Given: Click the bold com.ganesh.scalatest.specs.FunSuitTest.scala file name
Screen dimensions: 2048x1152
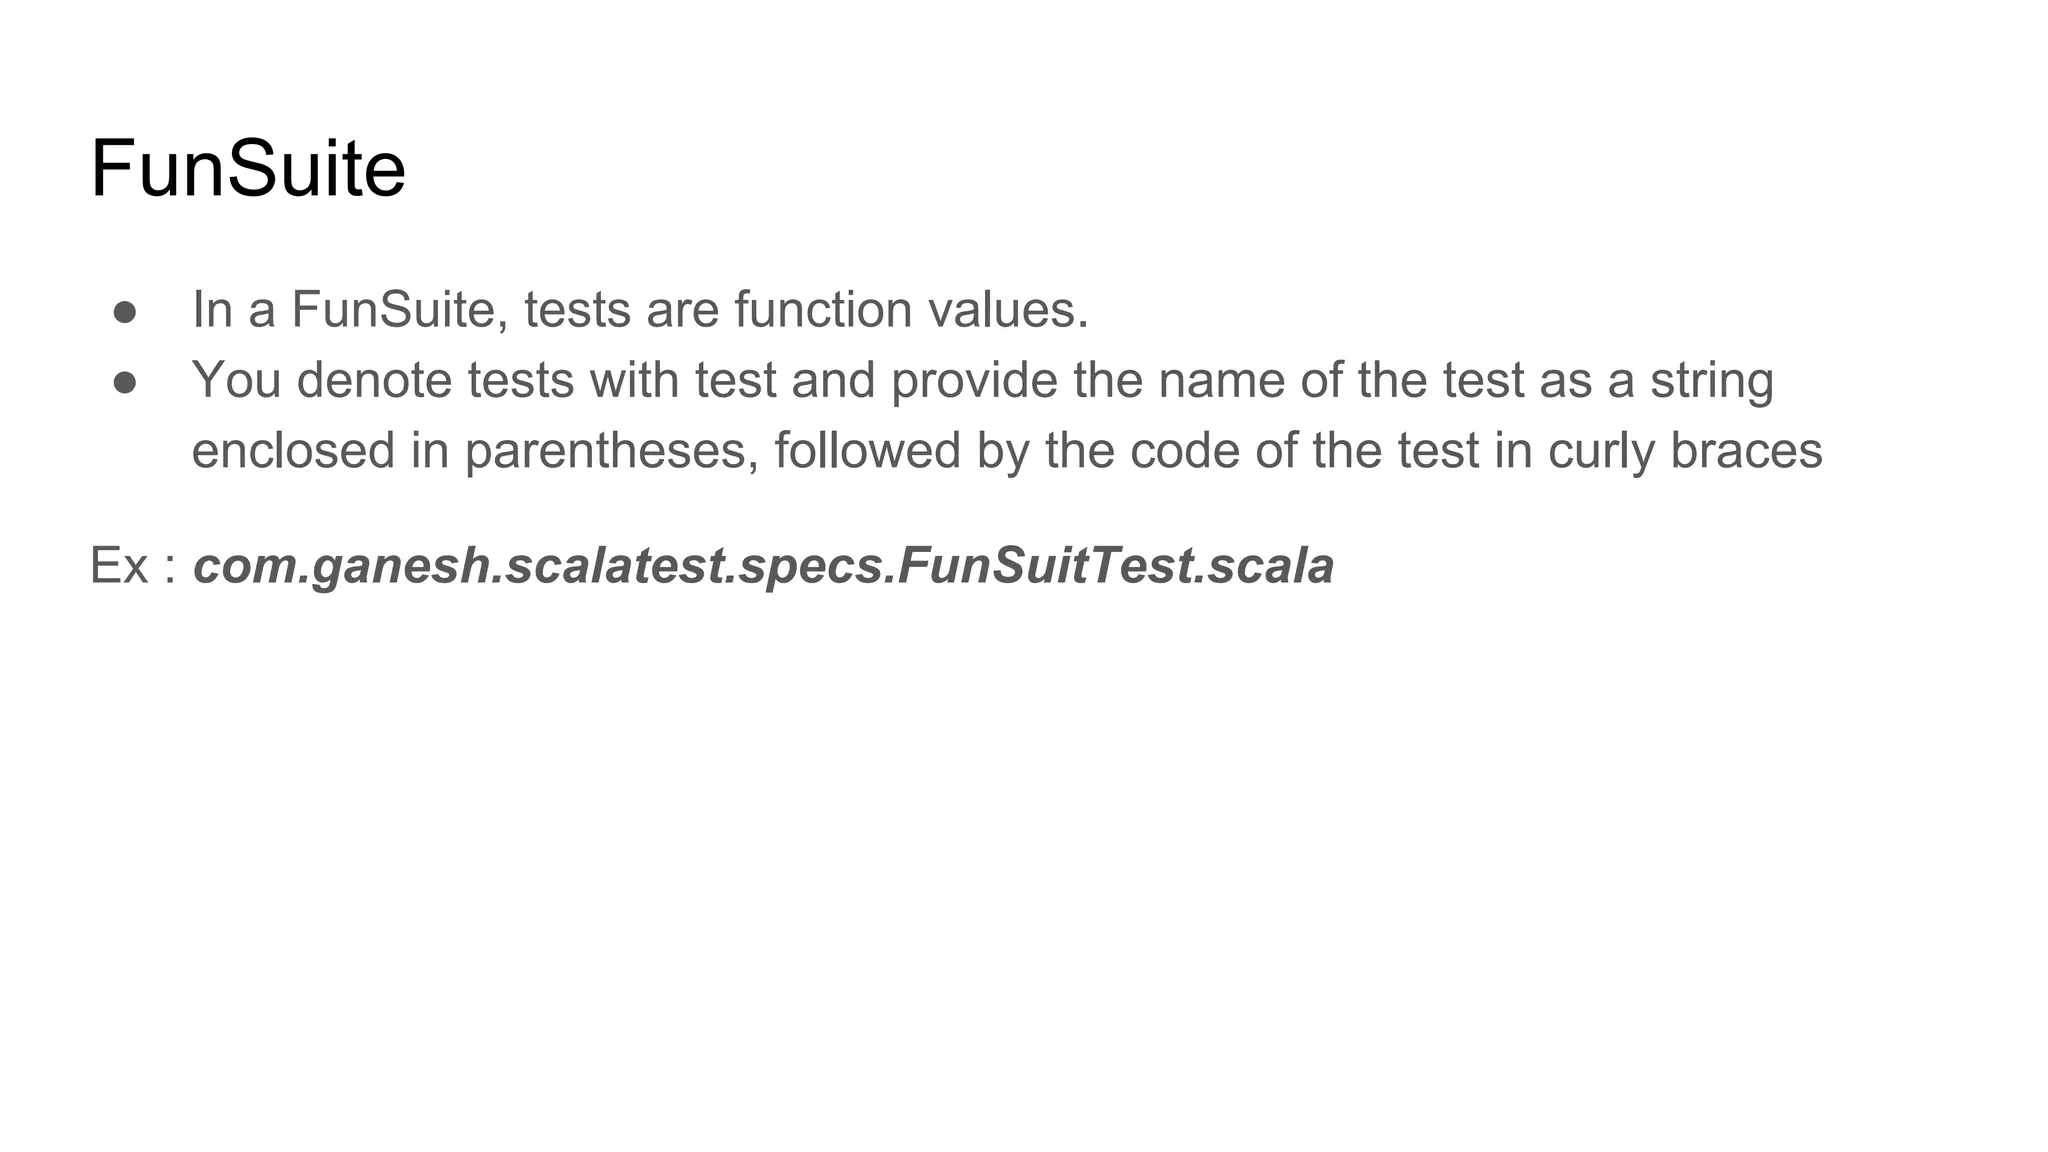Looking at the screenshot, I should (763, 566).
